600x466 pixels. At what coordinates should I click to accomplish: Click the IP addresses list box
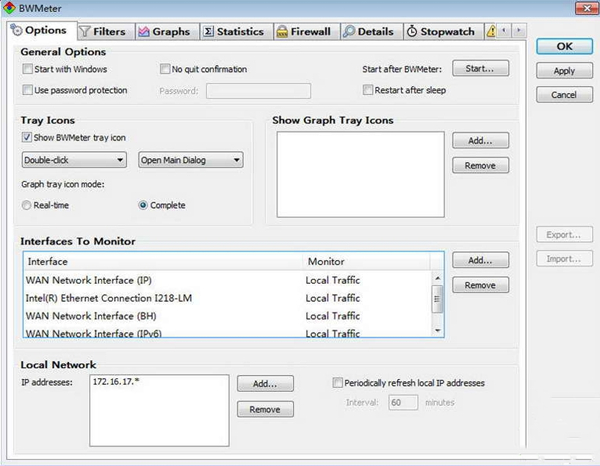click(157, 410)
